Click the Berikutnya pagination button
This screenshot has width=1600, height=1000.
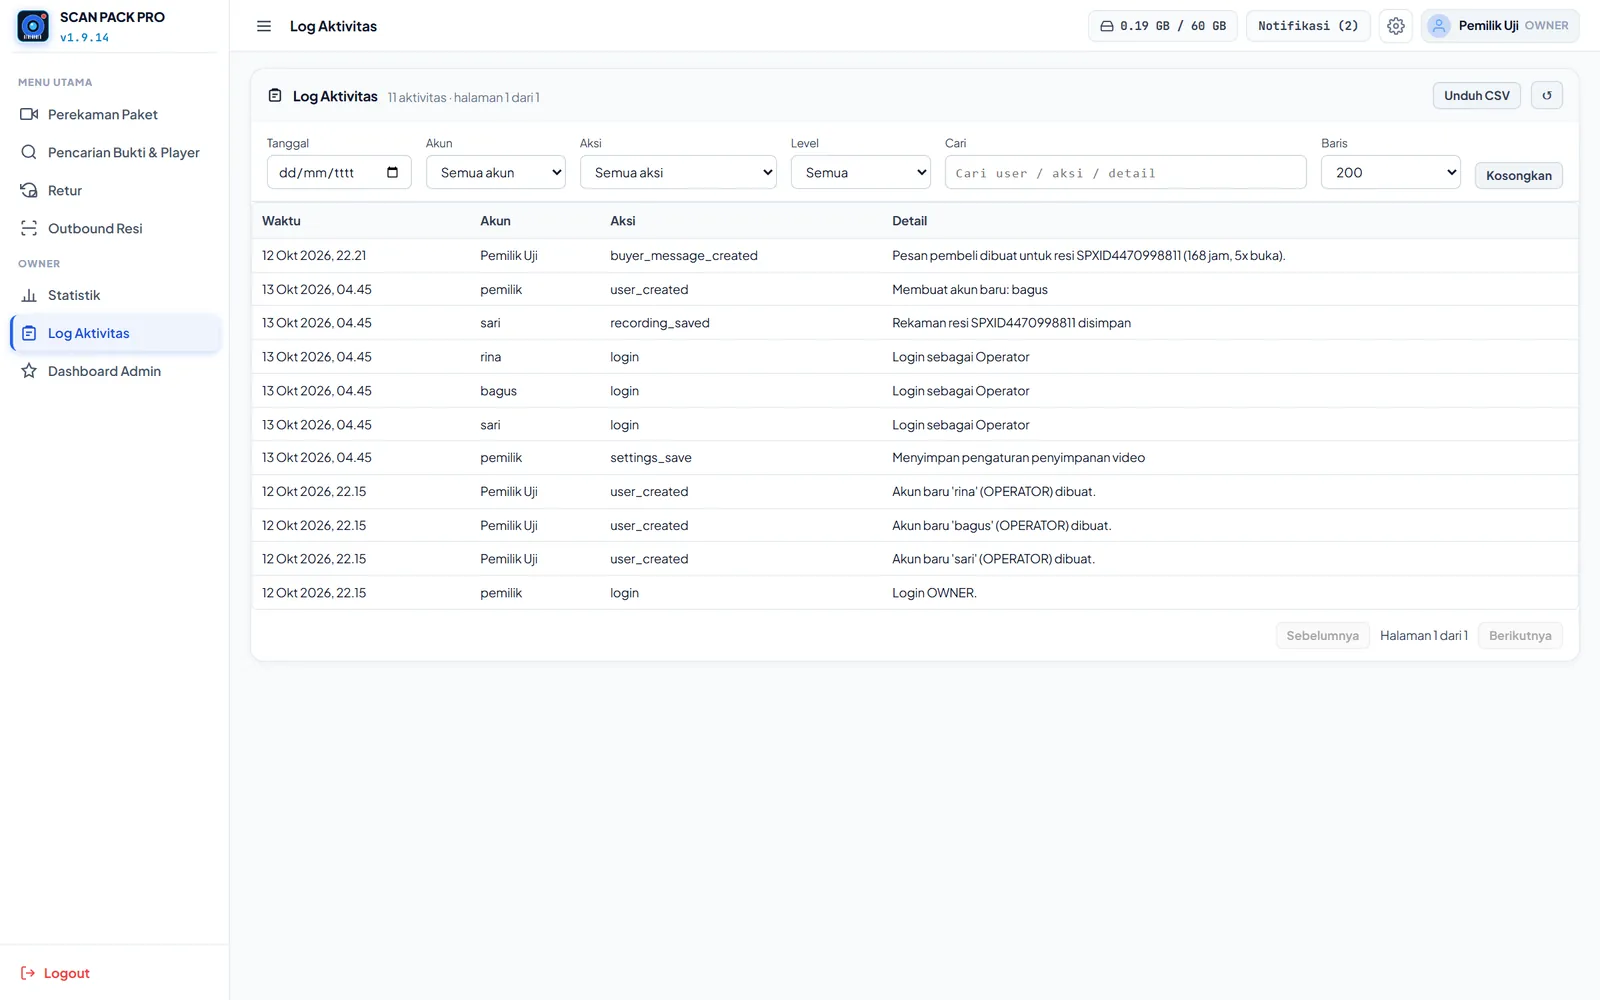(1520, 636)
